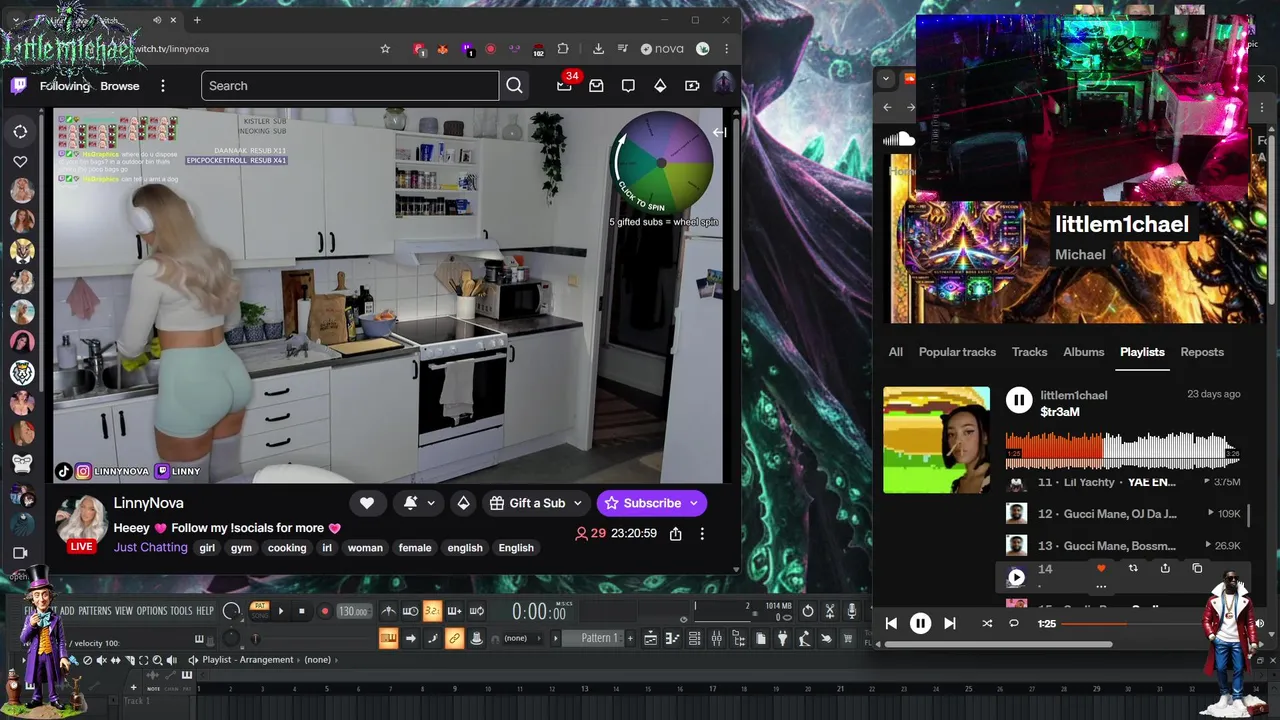Open FL Studio VIEW menu
The image size is (1280, 720).
tap(124, 611)
